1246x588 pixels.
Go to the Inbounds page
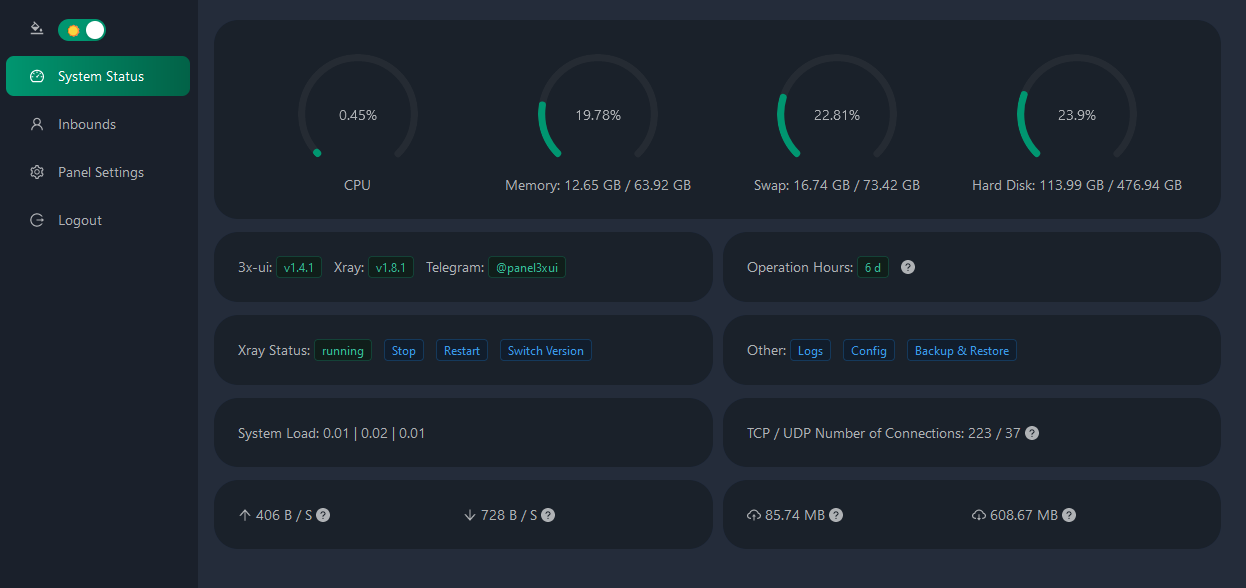coord(86,124)
